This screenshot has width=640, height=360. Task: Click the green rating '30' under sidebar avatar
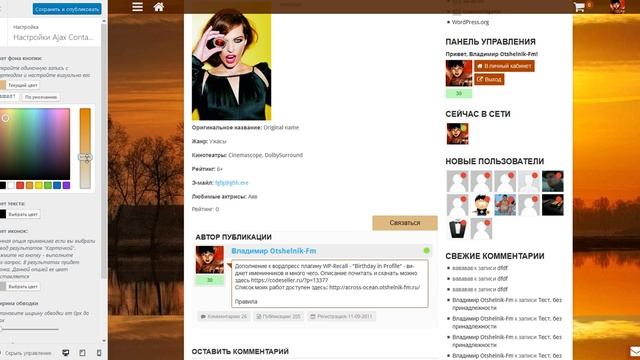pyautogui.click(x=459, y=93)
